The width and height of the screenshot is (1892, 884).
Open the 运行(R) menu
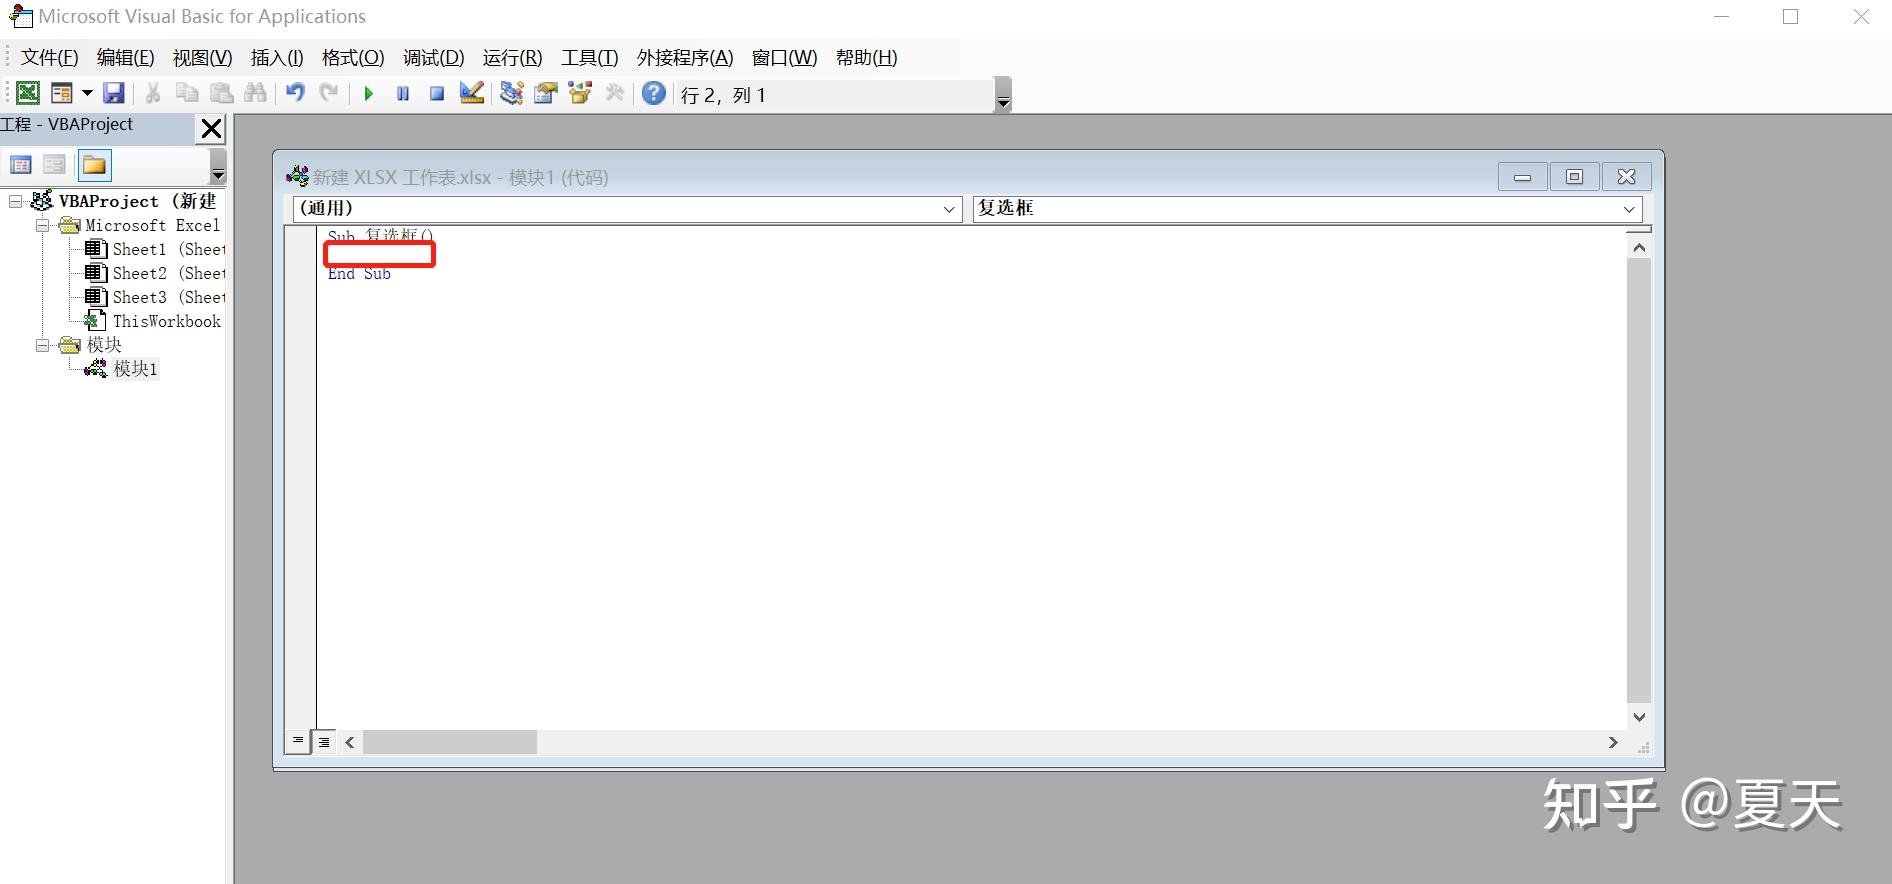tap(512, 58)
